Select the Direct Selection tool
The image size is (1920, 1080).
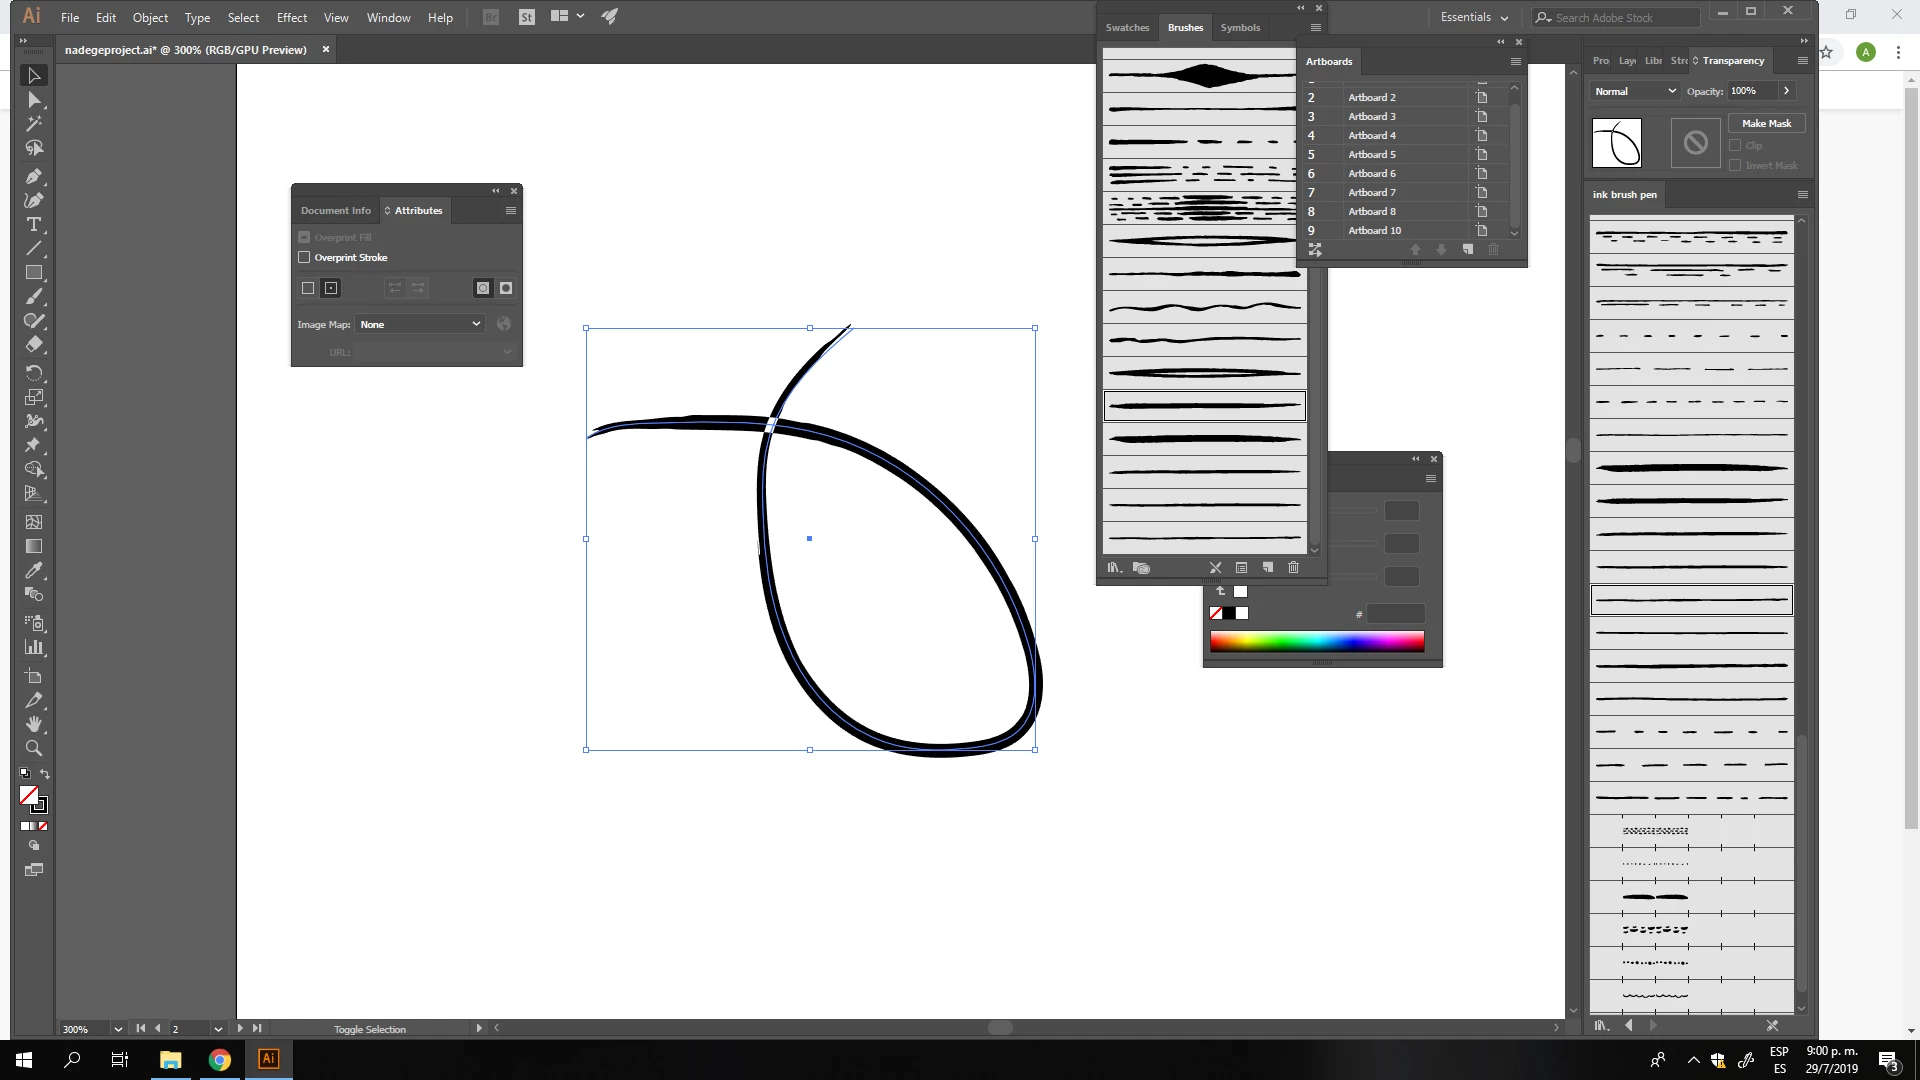coord(33,100)
